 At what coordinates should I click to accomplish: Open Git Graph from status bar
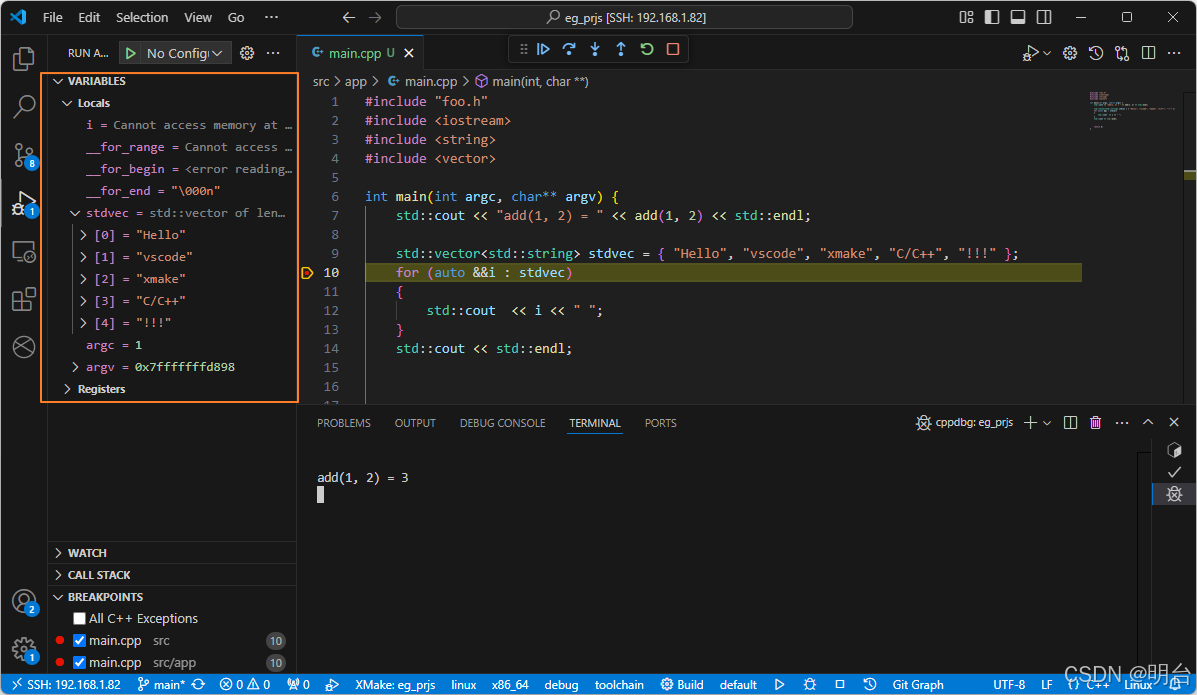click(x=918, y=684)
